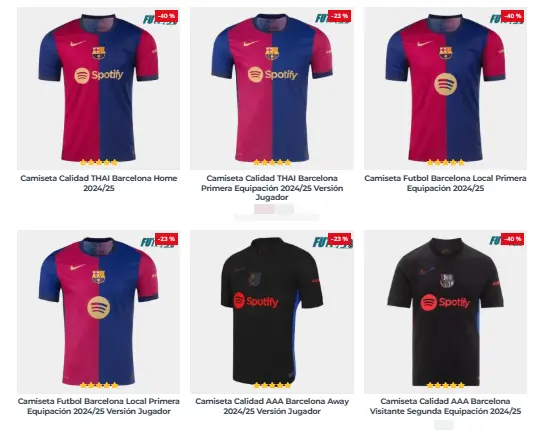536x442 pixels.
Task: Click the -40 % badge on the THAI Home shirt
Action: pyautogui.click(x=166, y=16)
